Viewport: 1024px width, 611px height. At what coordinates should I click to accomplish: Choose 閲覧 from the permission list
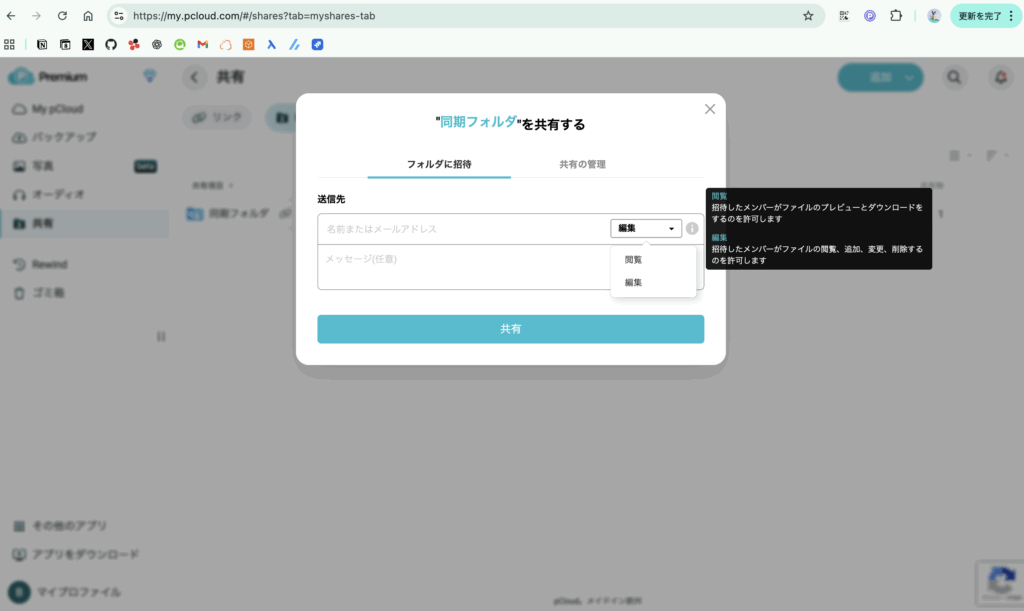[634, 260]
